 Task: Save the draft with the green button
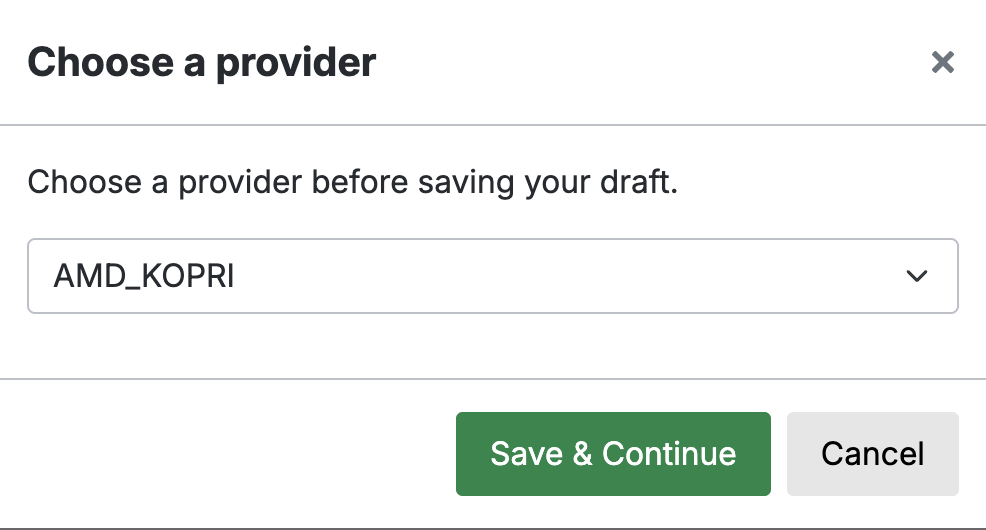coord(613,454)
